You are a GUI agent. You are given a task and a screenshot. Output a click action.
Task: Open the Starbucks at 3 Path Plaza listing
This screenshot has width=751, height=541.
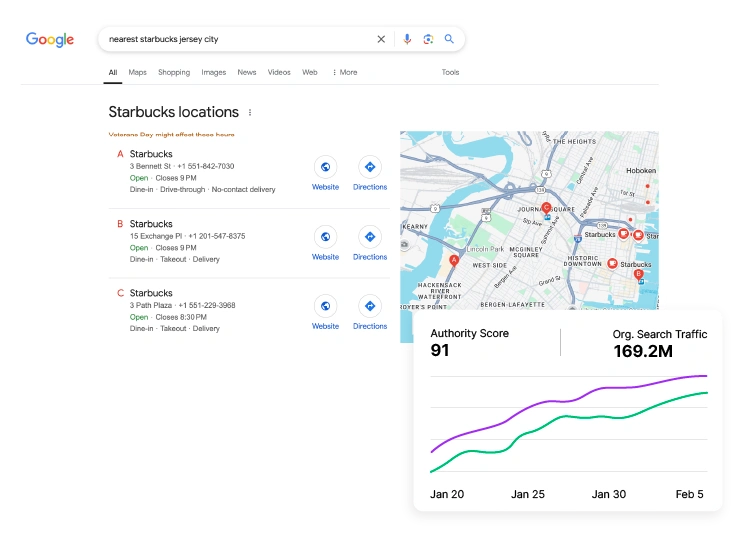point(151,293)
